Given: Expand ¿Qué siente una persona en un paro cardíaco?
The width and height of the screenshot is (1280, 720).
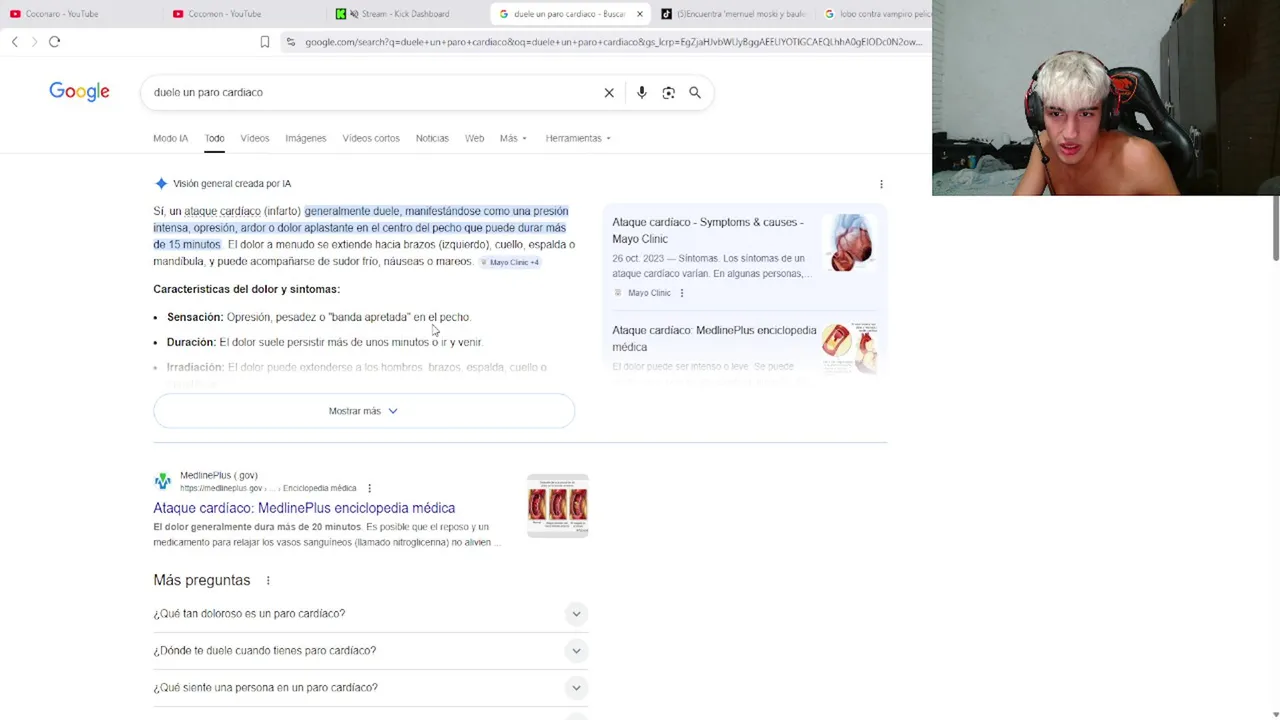Looking at the screenshot, I should (371, 688).
